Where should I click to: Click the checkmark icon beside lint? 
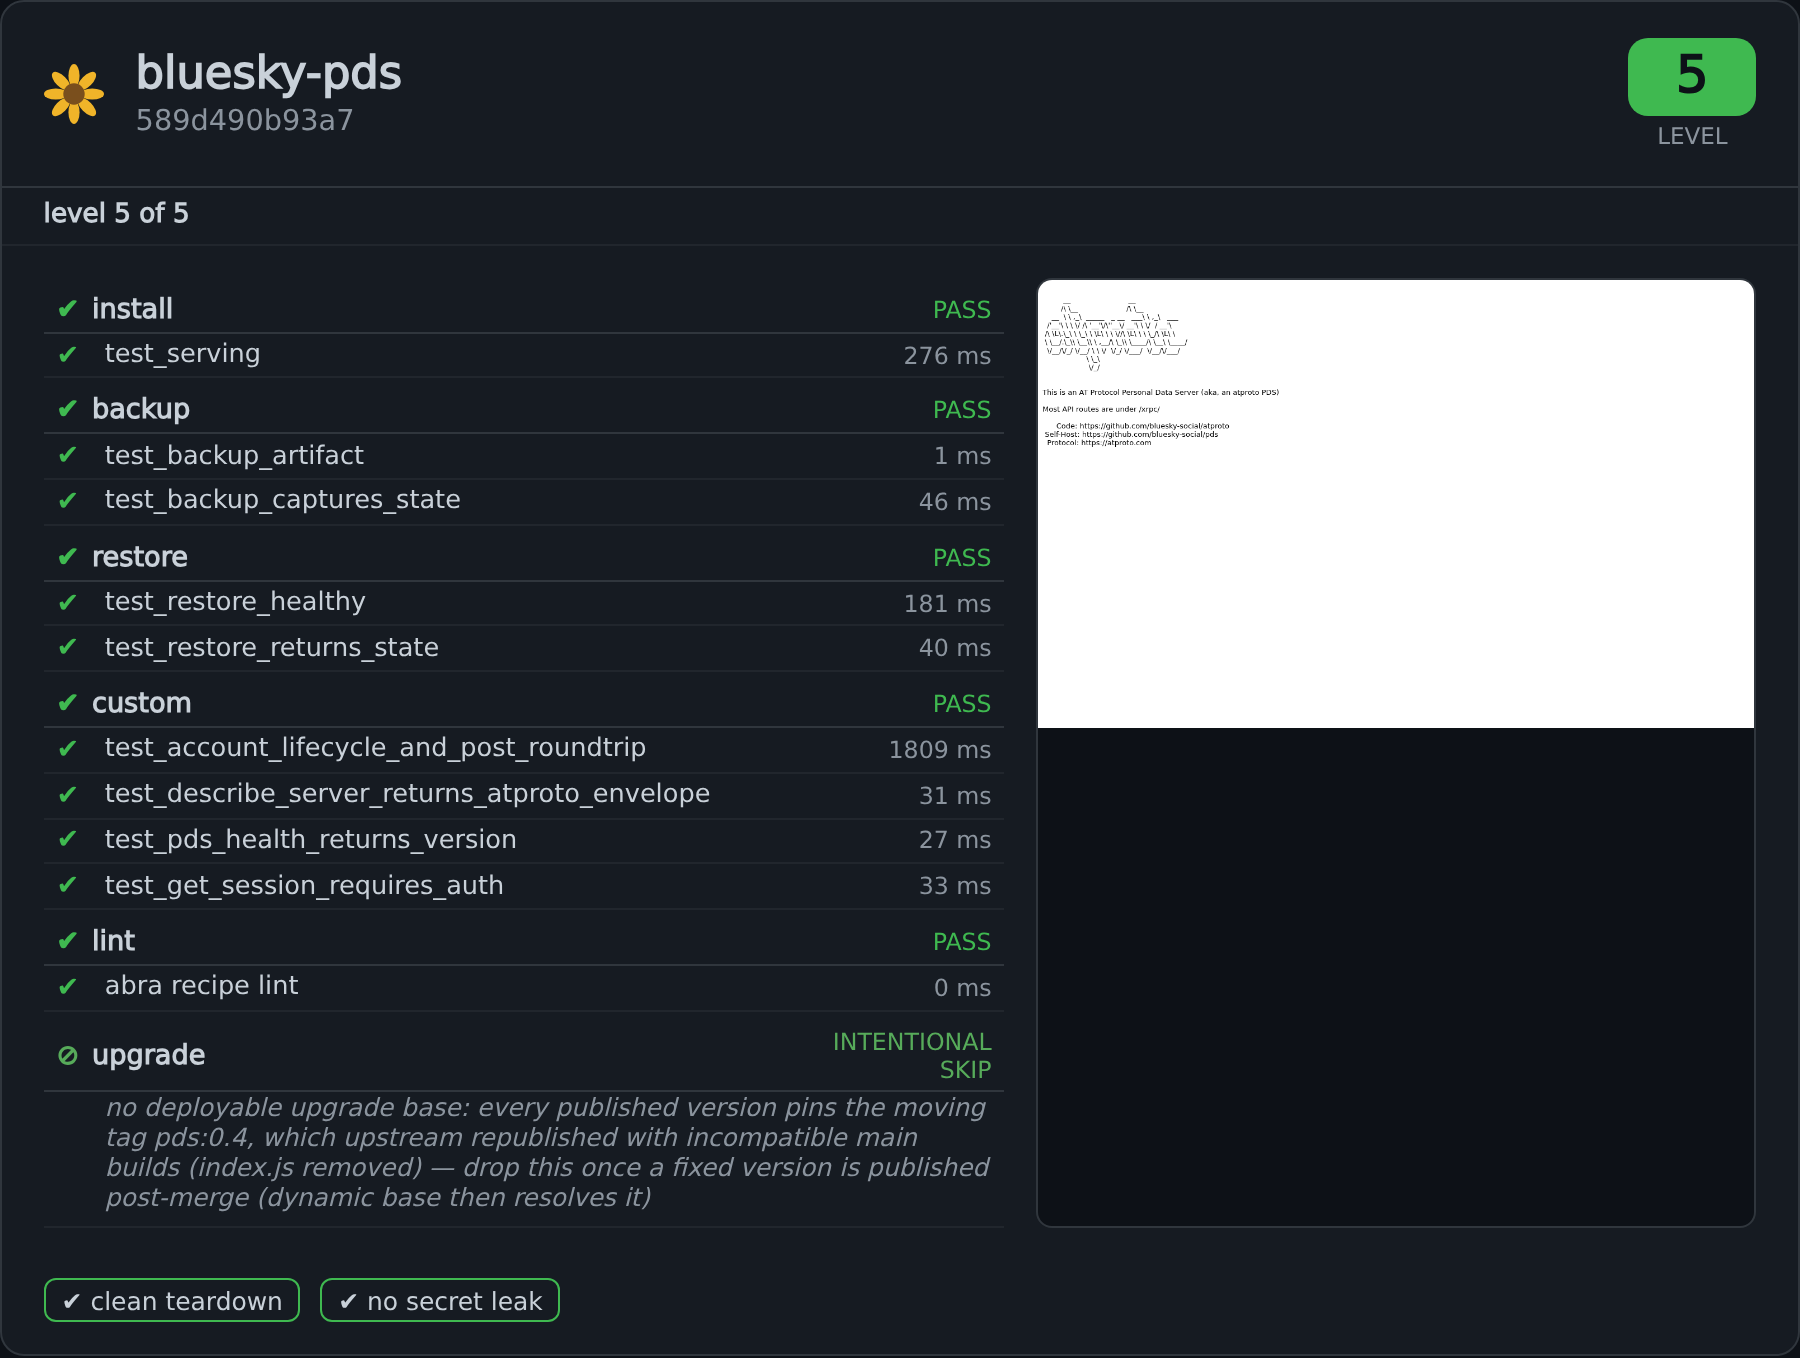(68, 941)
